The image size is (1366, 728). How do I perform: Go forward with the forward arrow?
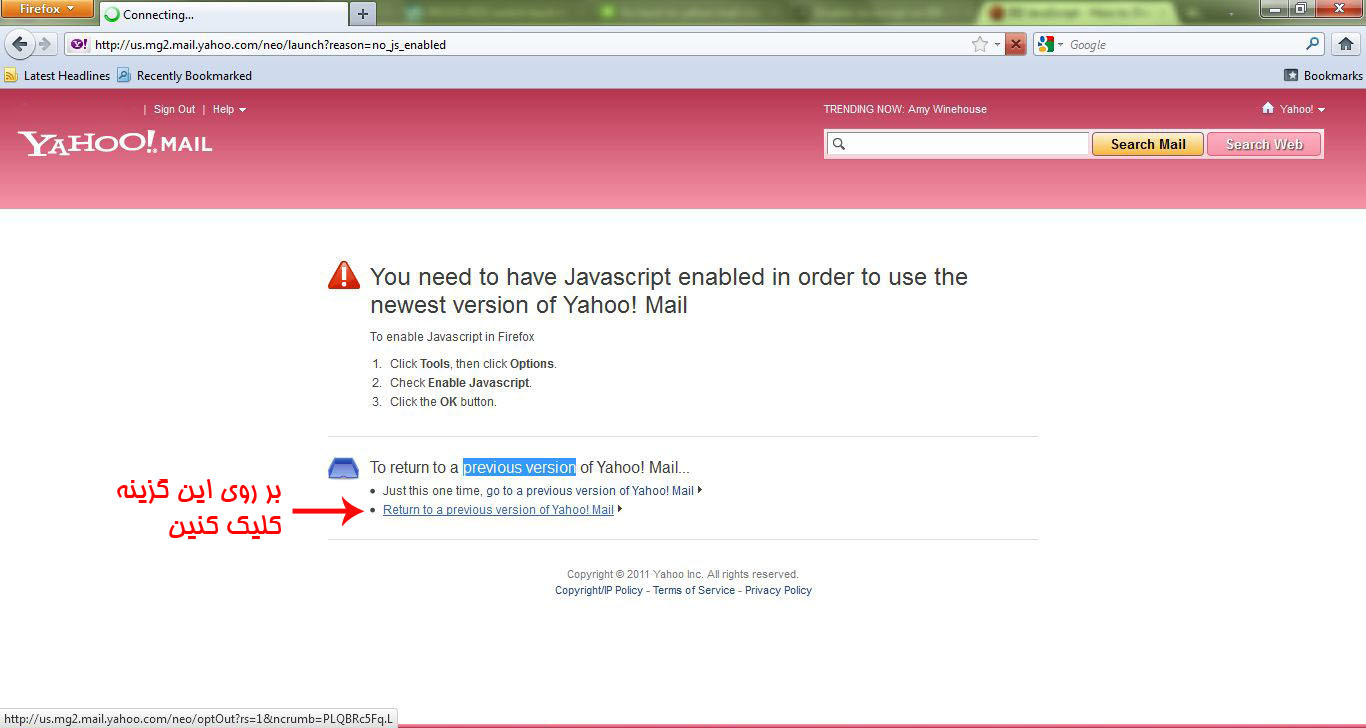point(45,44)
